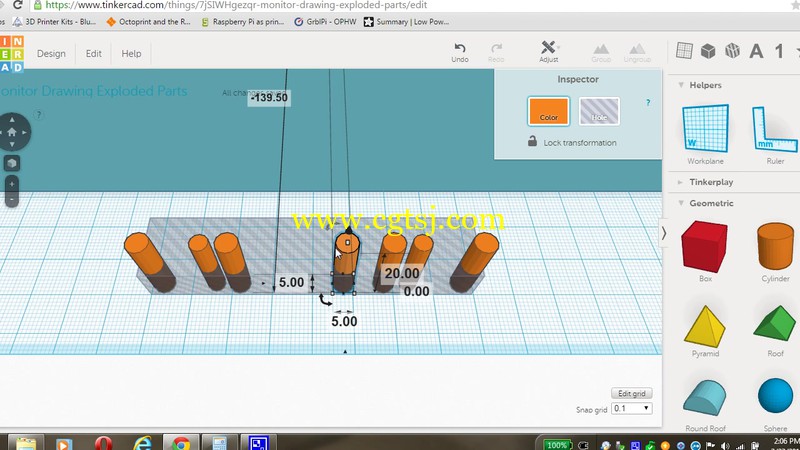Click the 5.00 width dimension below the cylinder
The image size is (800, 450).
click(344, 321)
